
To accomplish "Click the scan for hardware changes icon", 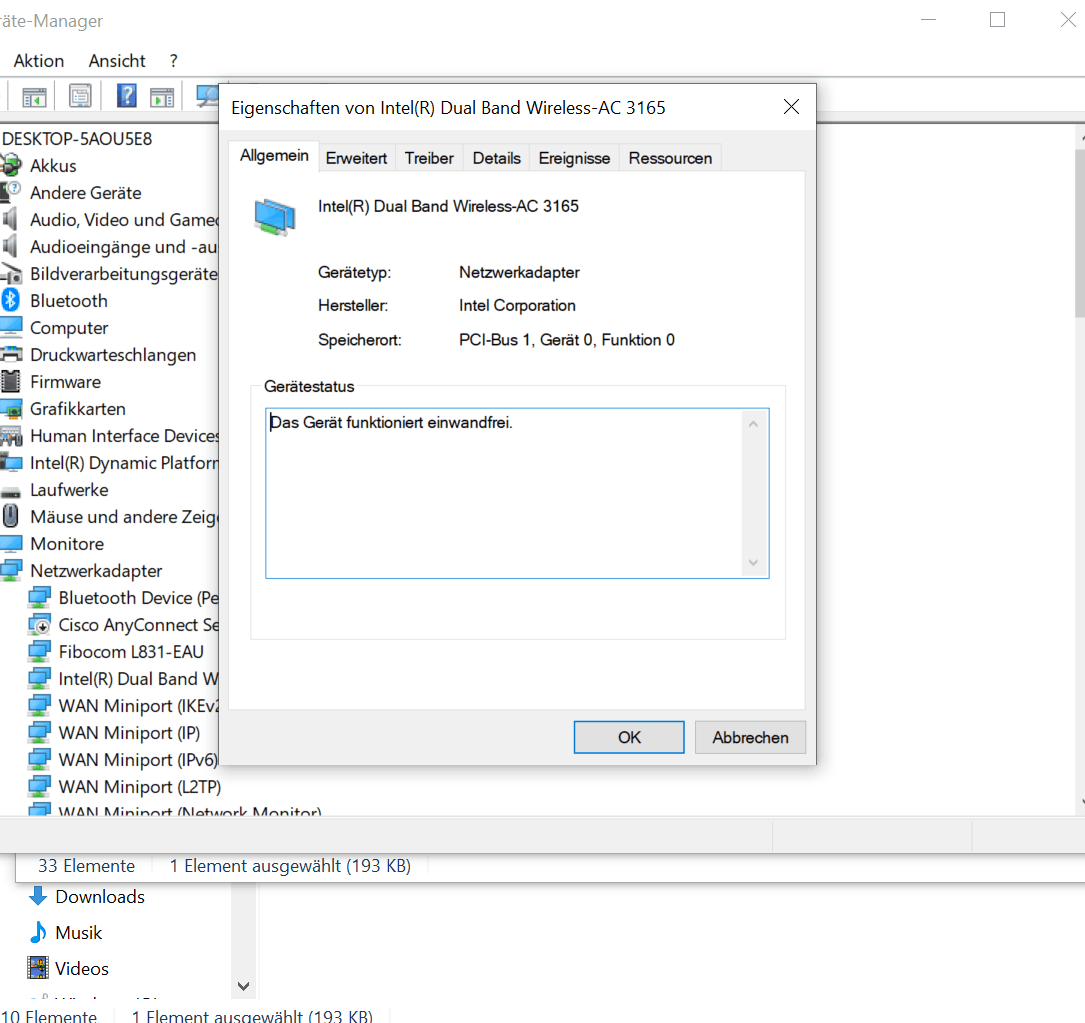I will click(207, 96).
